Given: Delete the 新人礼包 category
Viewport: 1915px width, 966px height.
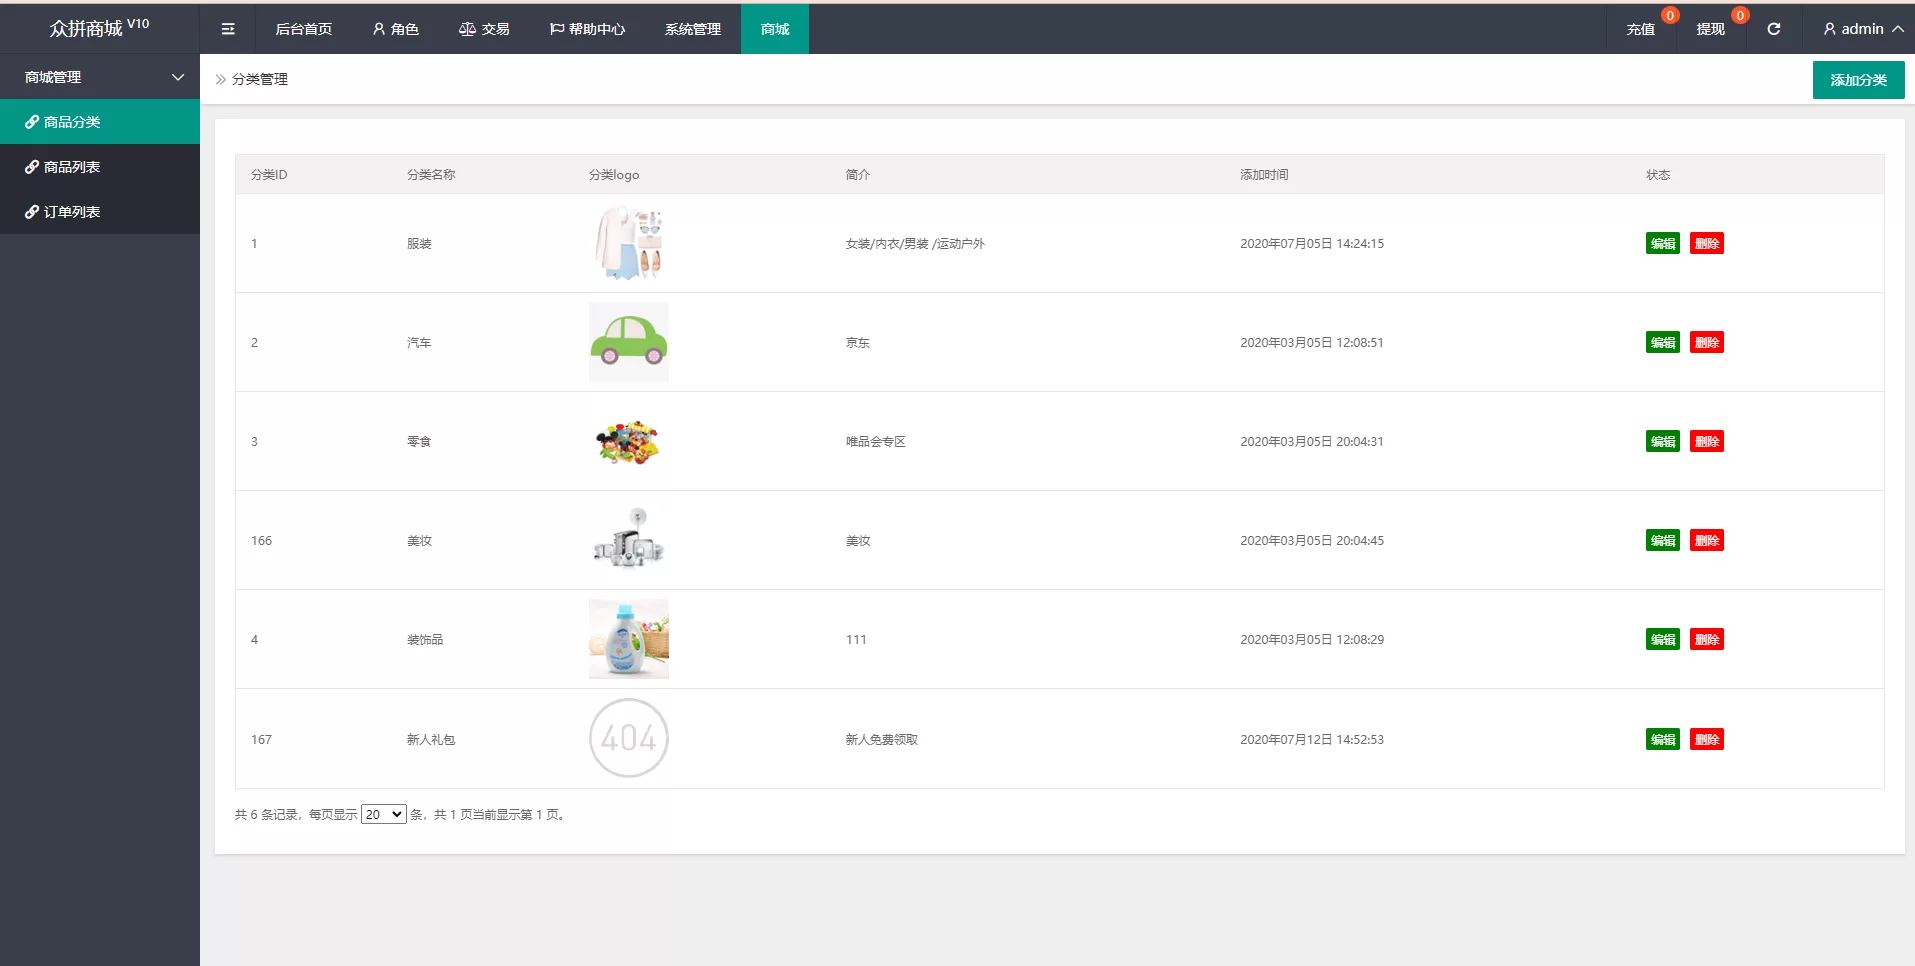Looking at the screenshot, I should pos(1706,739).
